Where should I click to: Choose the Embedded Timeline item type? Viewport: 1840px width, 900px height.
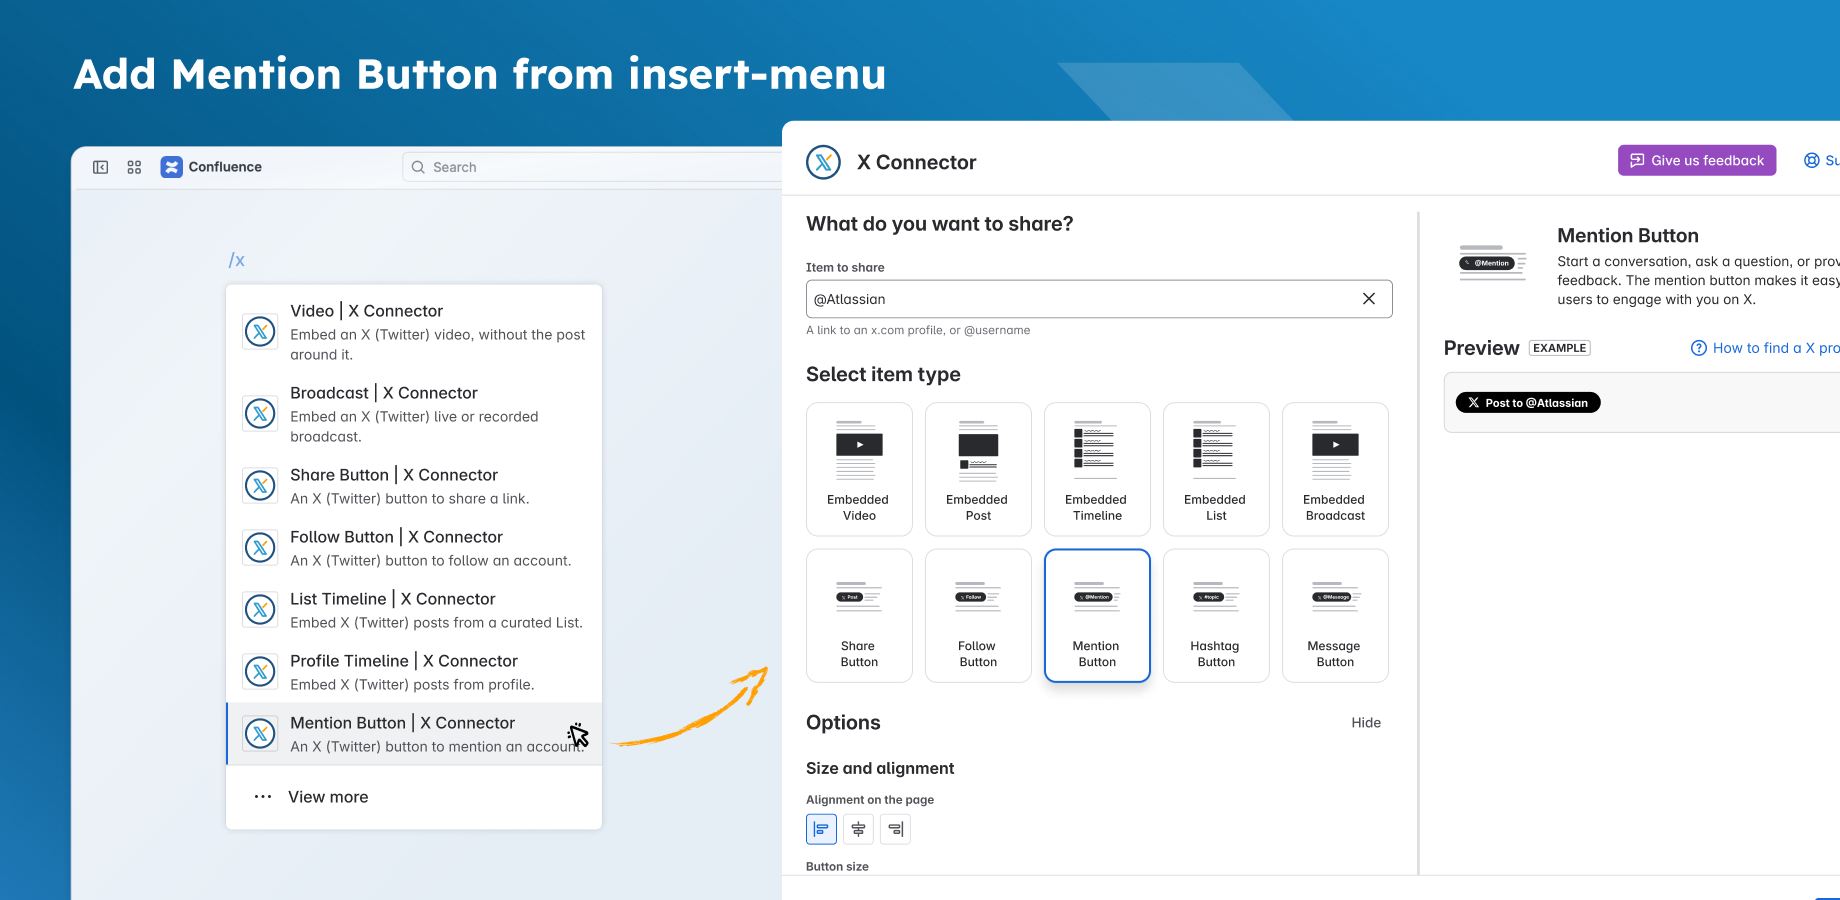click(1097, 469)
